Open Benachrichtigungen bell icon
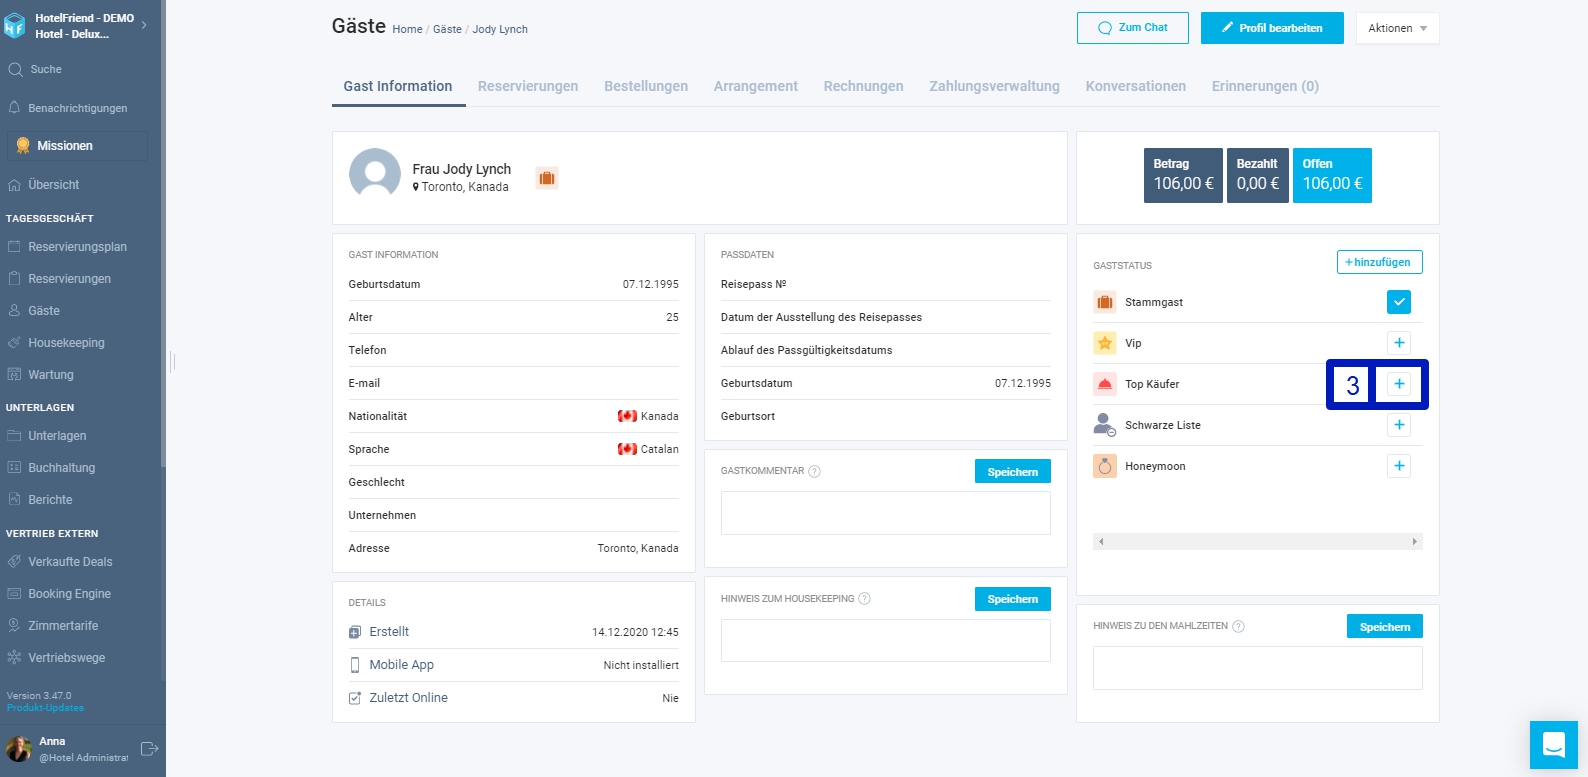 point(14,107)
